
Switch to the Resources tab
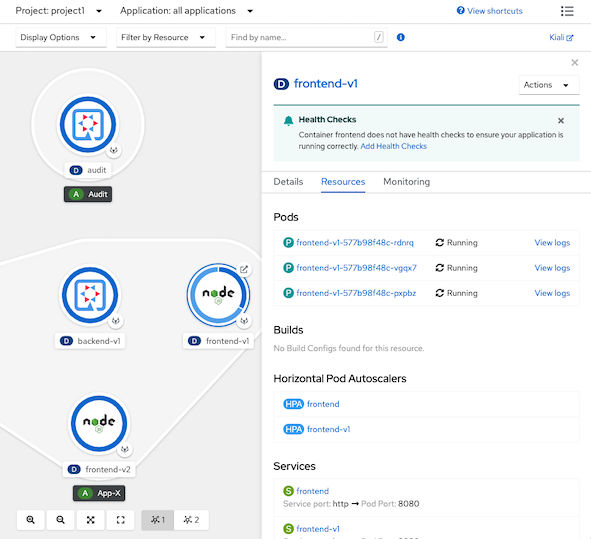pyautogui.click(x=343, y=182)
